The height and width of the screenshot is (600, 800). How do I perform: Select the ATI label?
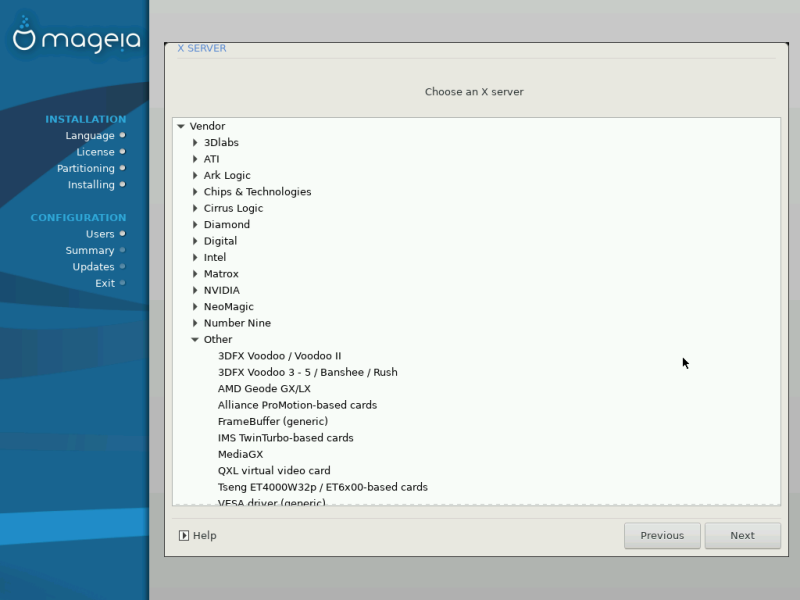point(212,159)
